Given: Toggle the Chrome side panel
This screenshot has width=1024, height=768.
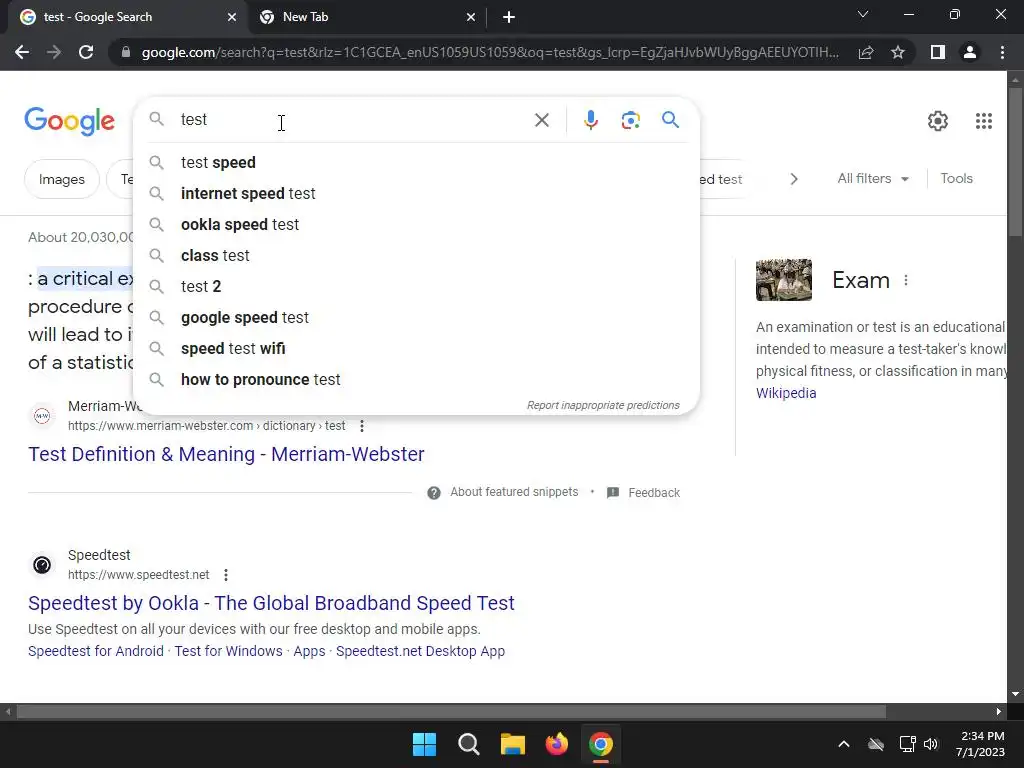Looking at the screenshot, I should (938, 52).
